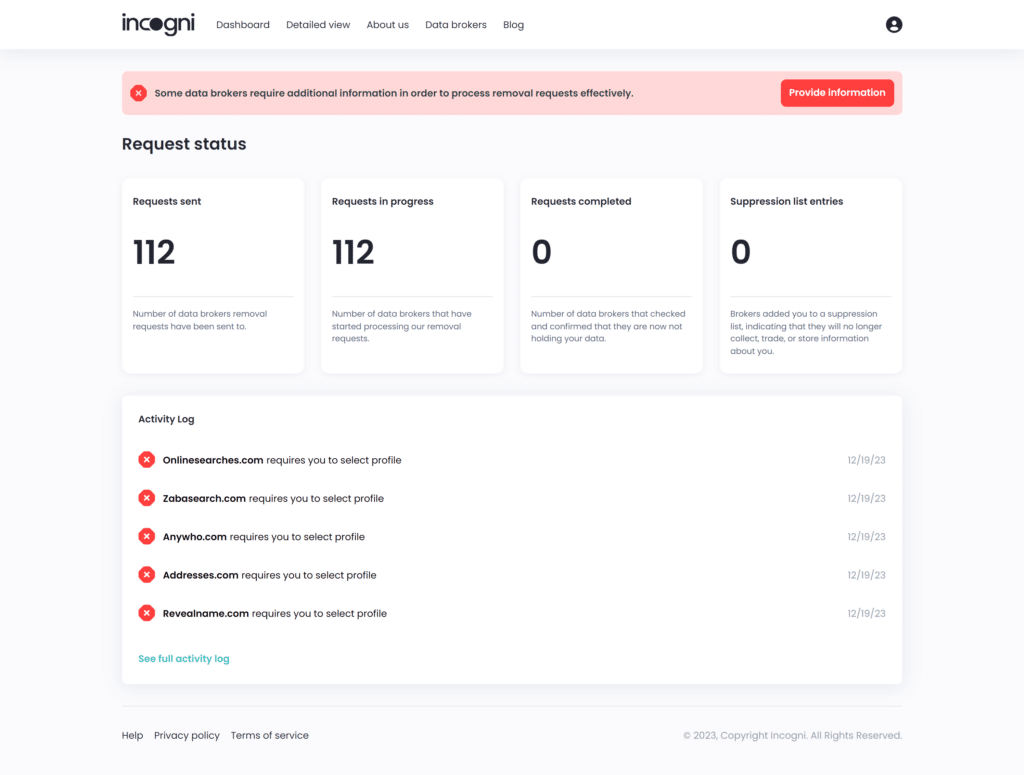The height and width of the screenshot is (775, 1024).
Task: Click the red X icon beside Revealname.com
Action: coord(147,613)
